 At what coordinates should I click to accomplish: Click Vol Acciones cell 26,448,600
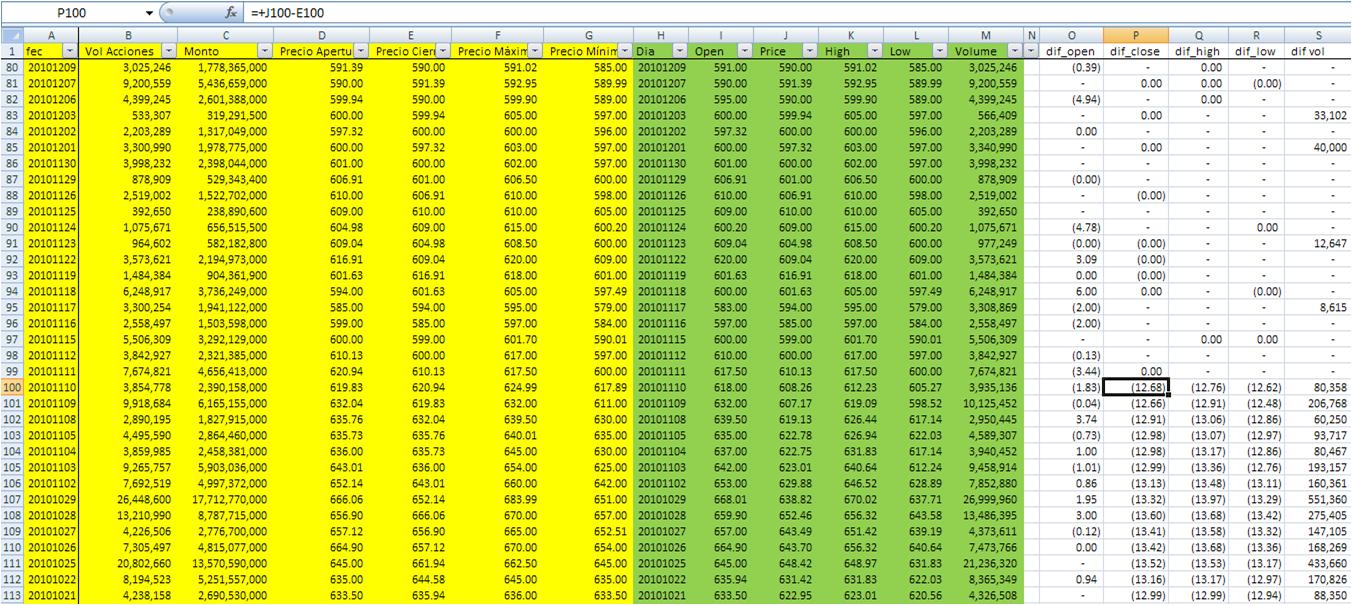(x=128, y=499)
